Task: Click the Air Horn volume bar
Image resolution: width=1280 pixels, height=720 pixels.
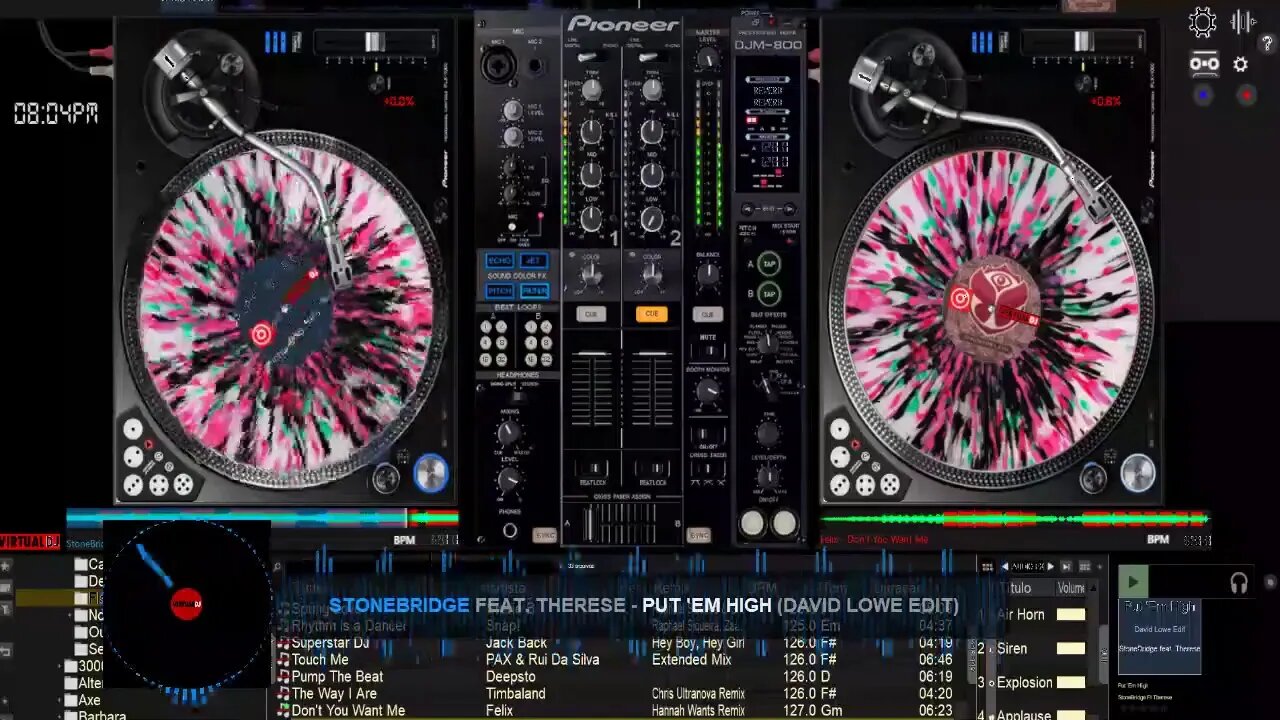Action: coord(1071,615)
